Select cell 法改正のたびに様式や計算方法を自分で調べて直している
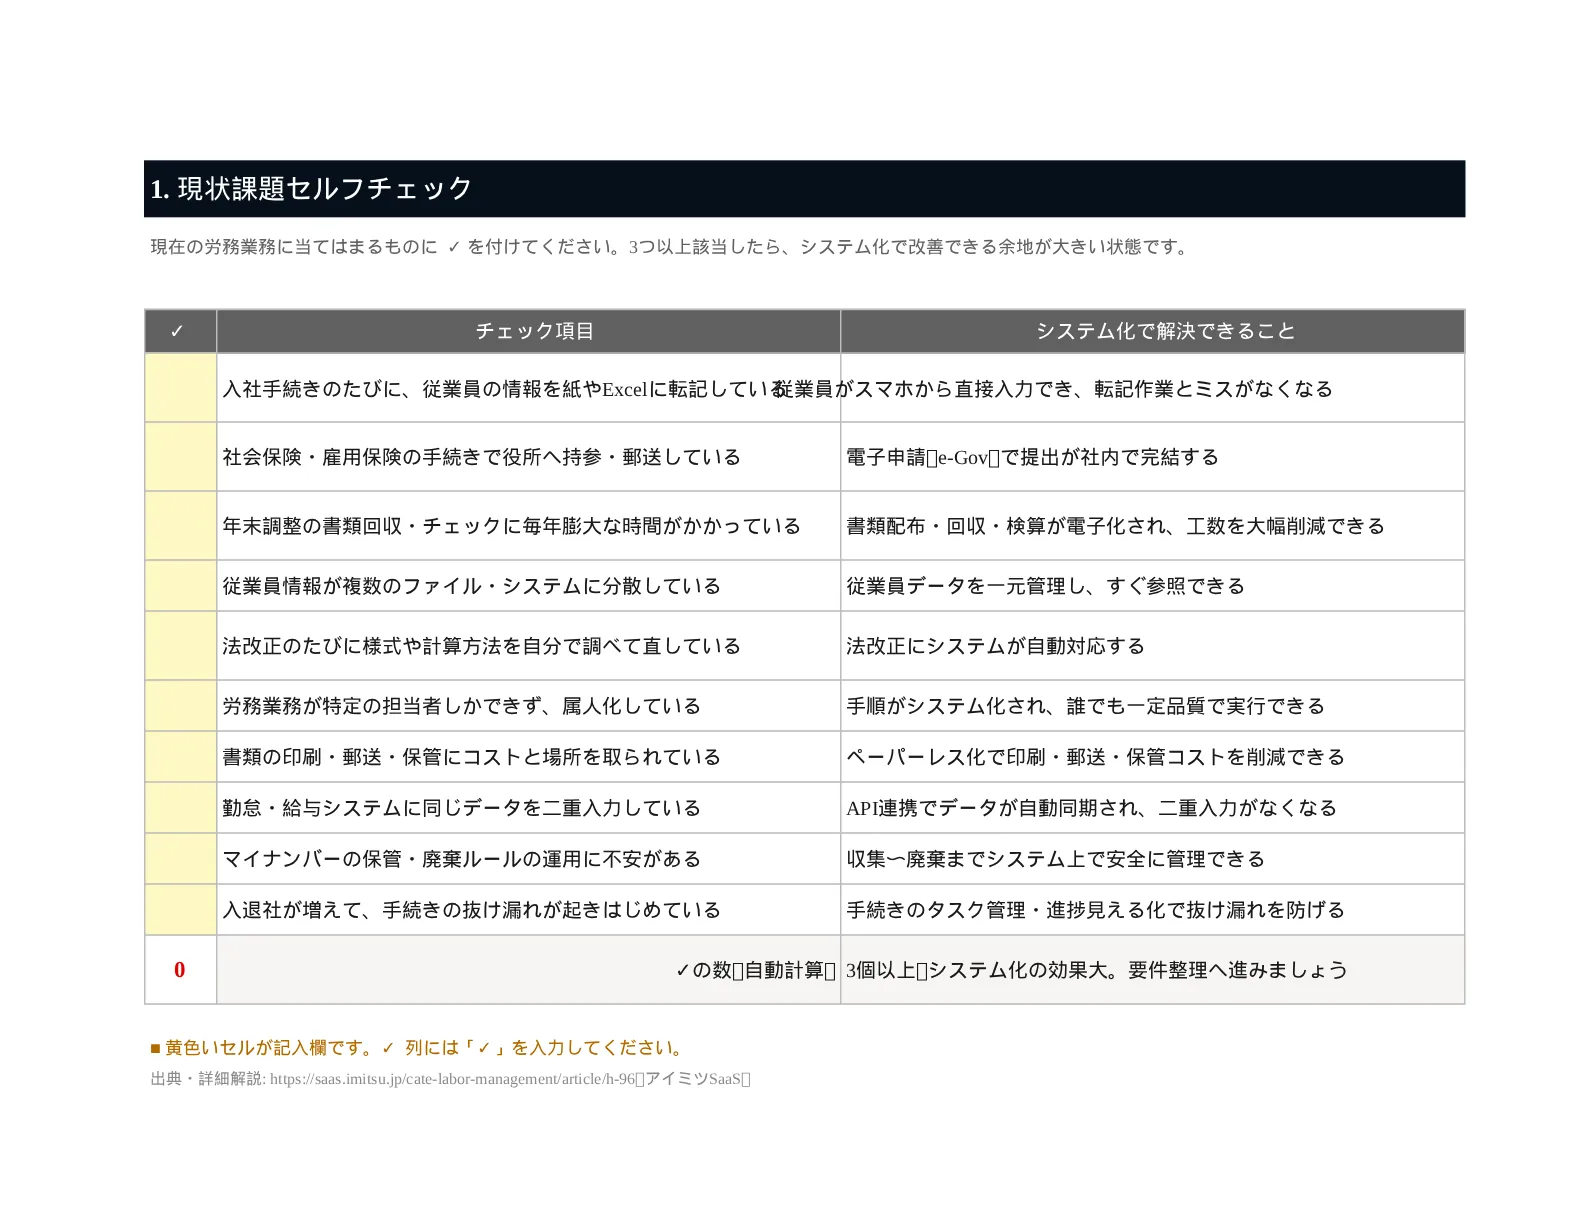 click(529, 646)
